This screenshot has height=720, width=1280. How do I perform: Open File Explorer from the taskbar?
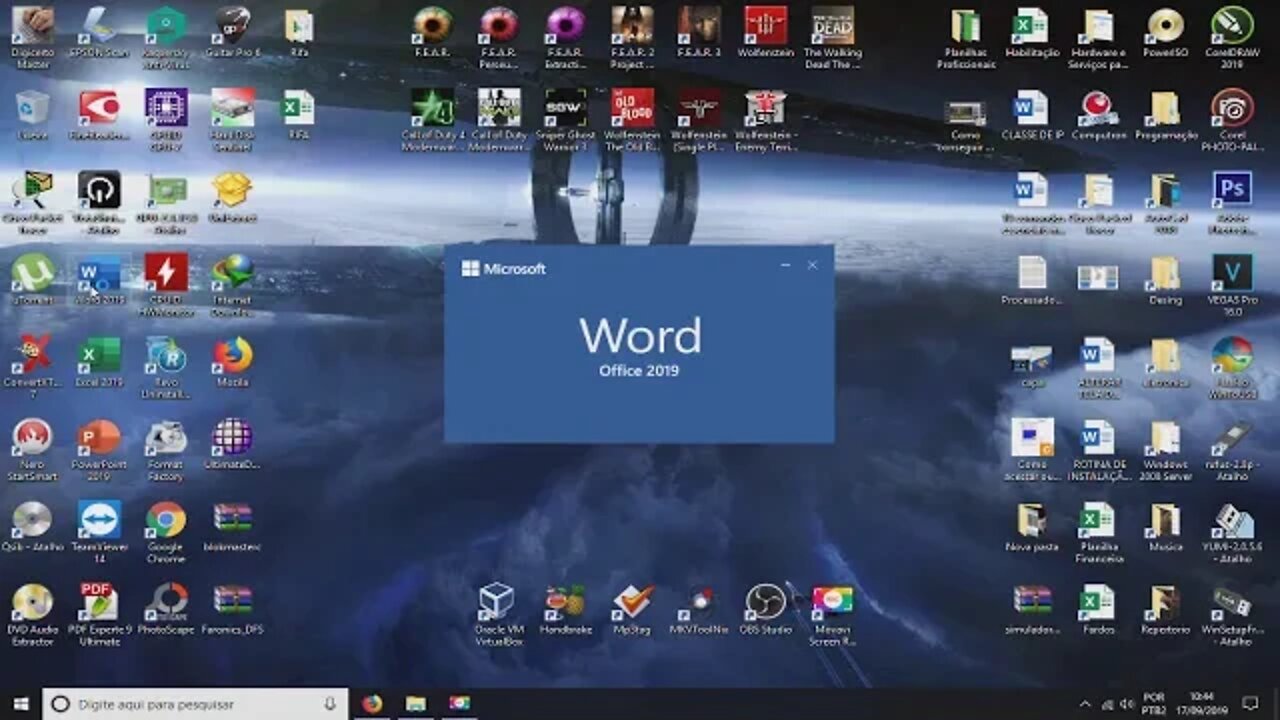416,704
